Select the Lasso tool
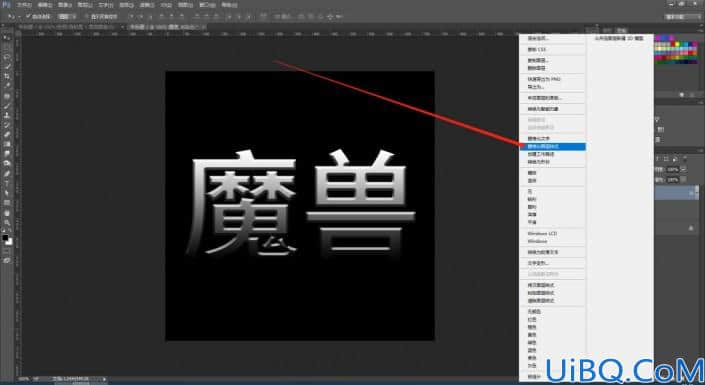705x385 pixels. (7, 57)
